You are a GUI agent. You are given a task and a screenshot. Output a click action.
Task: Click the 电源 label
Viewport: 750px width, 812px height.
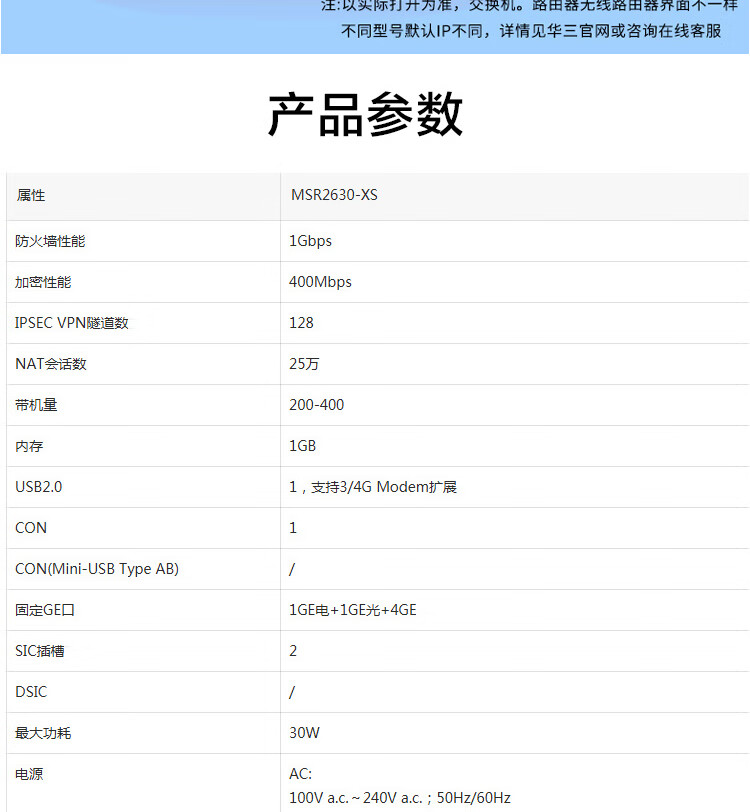[29, 774]
